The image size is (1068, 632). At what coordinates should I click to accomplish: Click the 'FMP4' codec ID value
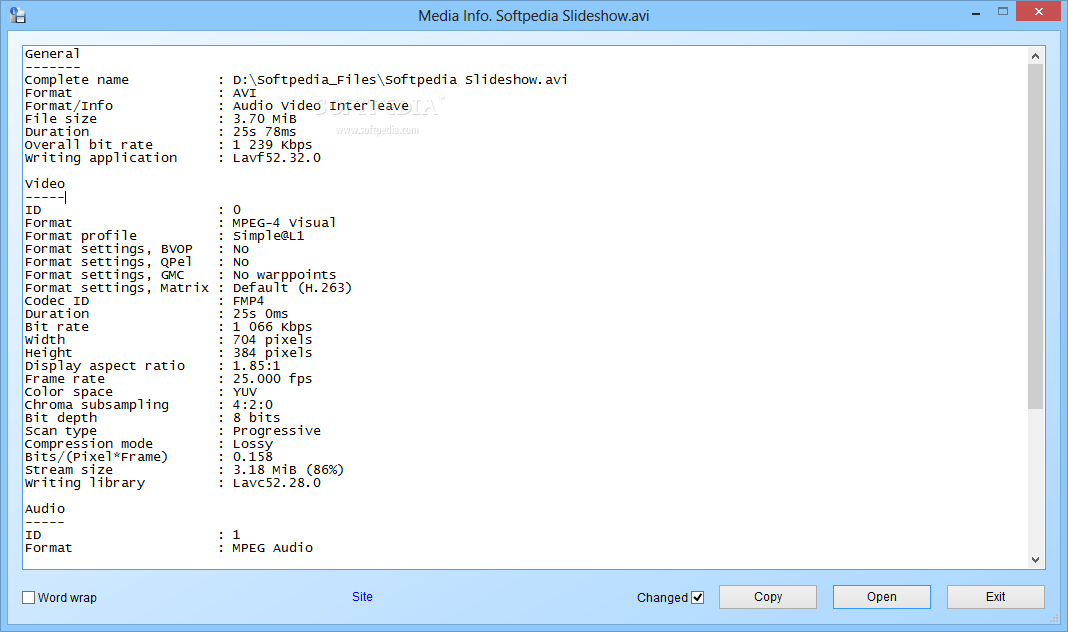click(249, 300)
